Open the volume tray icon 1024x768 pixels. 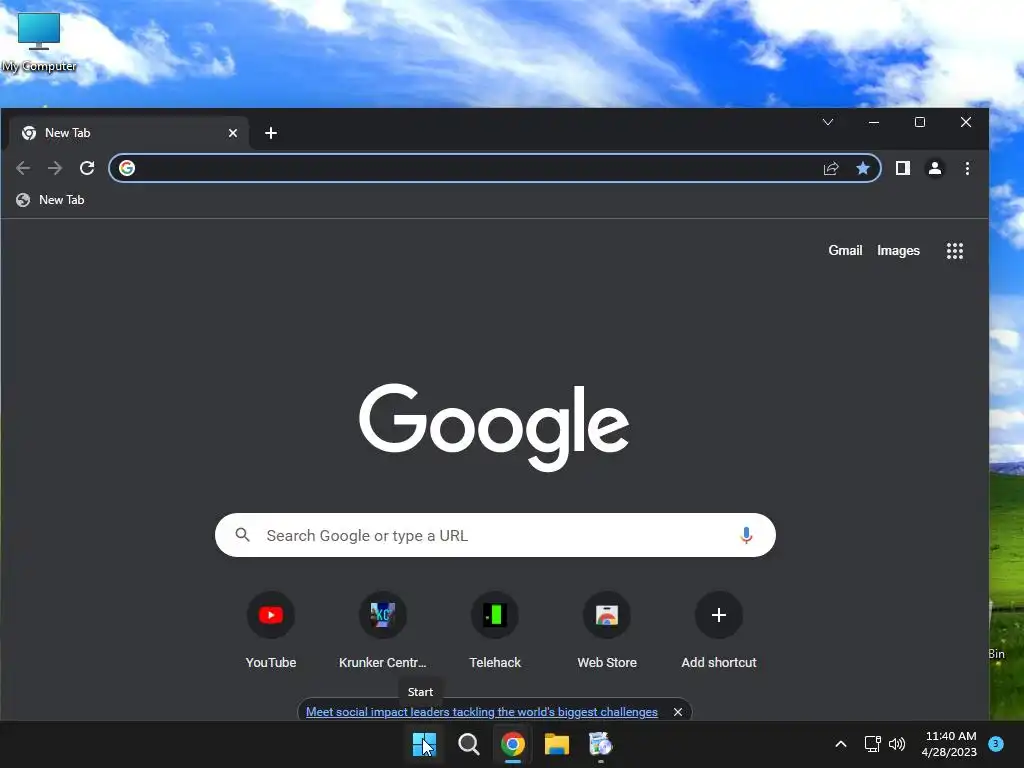coord(897,744)
